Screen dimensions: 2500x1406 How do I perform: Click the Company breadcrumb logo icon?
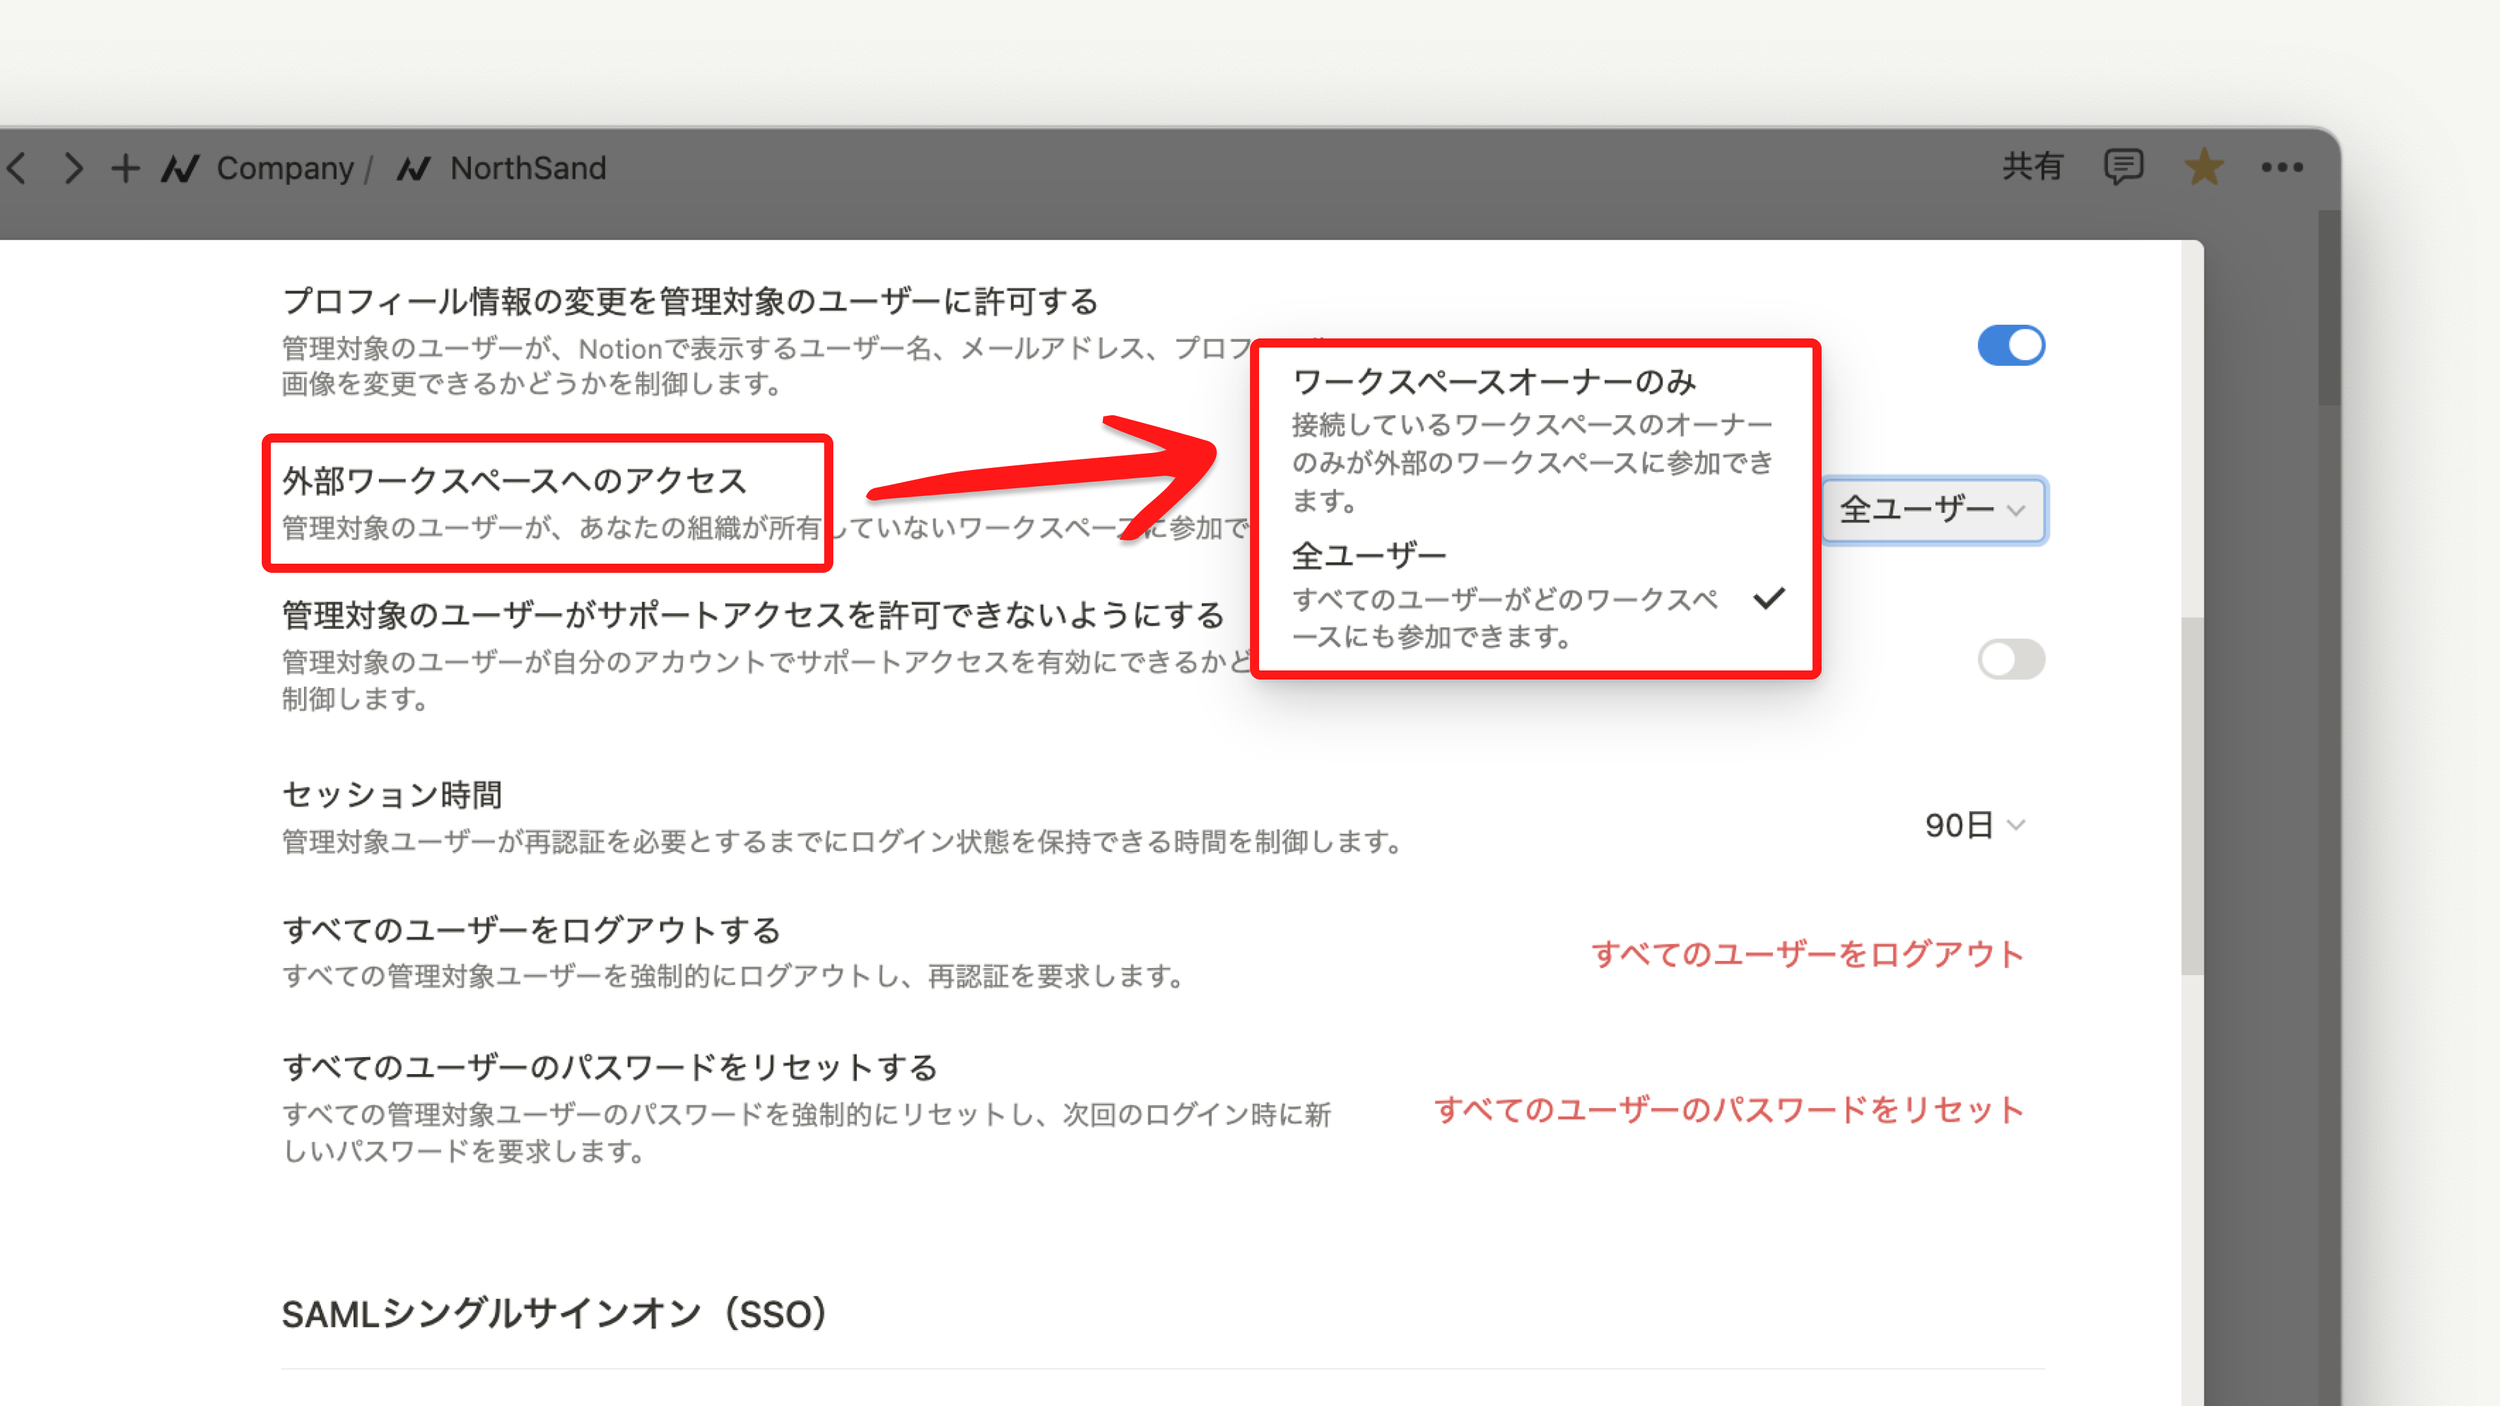[181, 168]
